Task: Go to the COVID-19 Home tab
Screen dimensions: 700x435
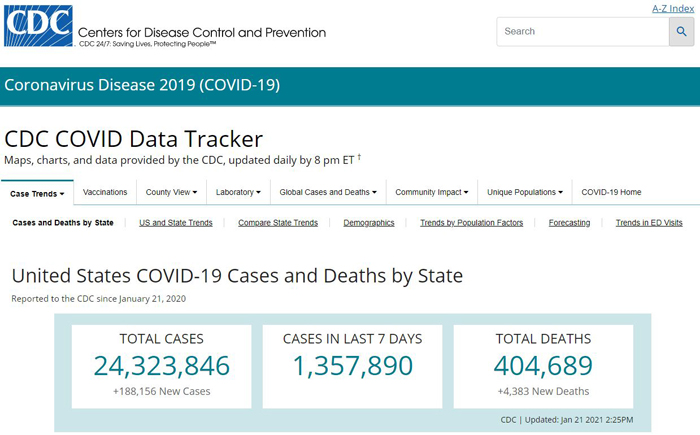Action: pos(611,192)
